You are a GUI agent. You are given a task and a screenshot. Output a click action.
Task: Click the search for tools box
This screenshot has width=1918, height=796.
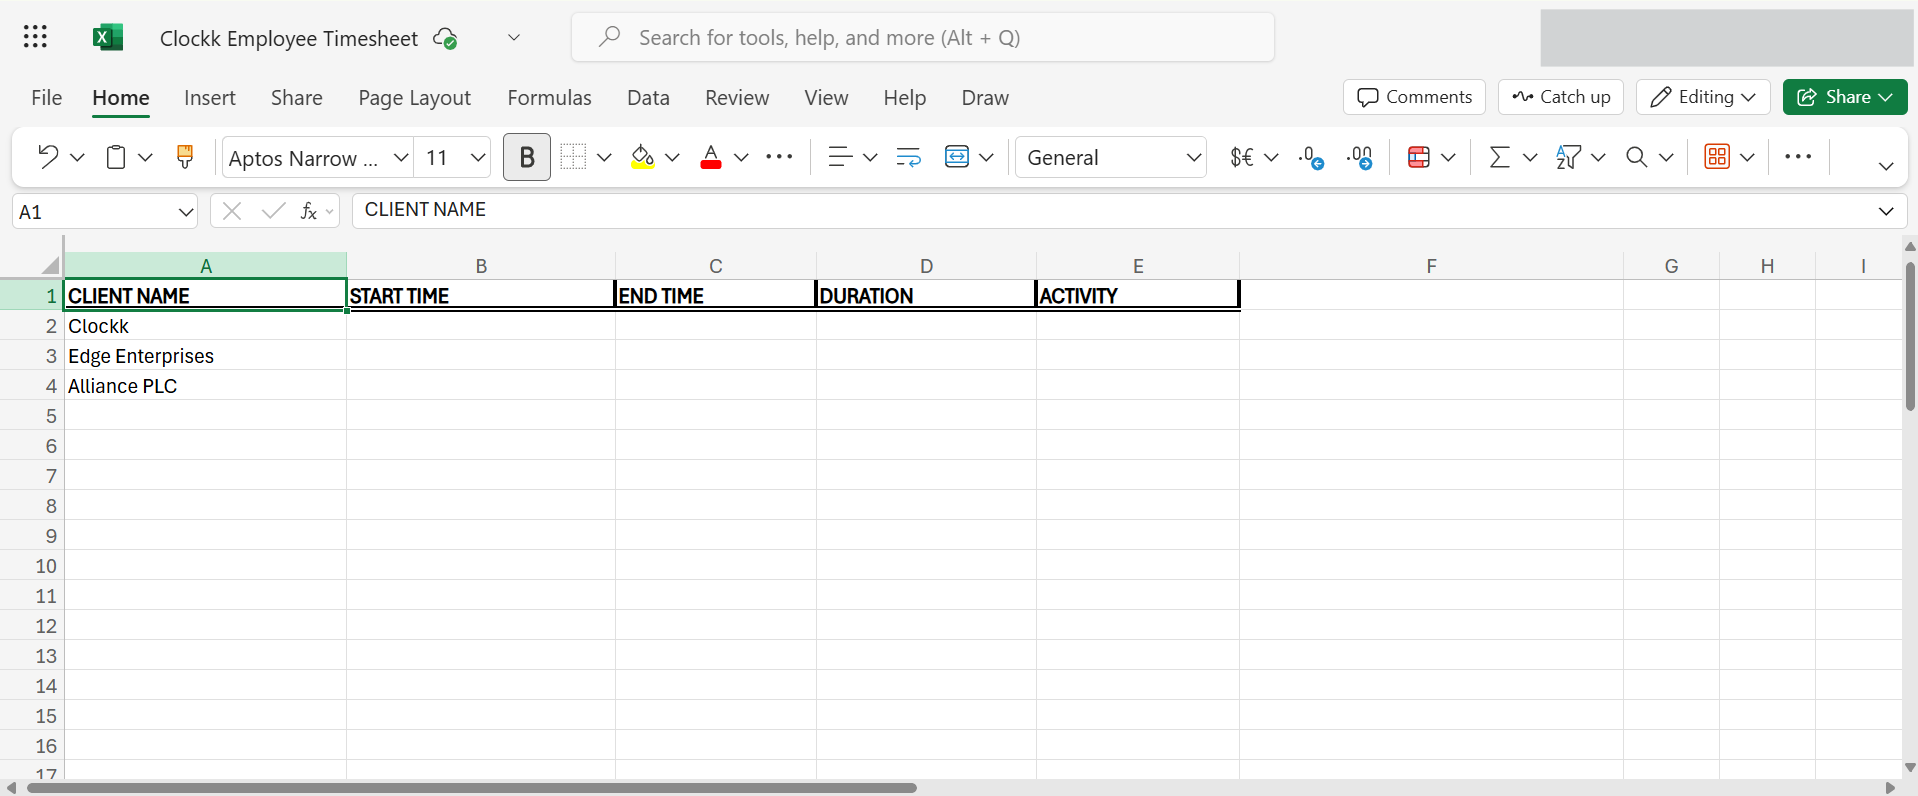pyautogui.click(x=923, y=37)
